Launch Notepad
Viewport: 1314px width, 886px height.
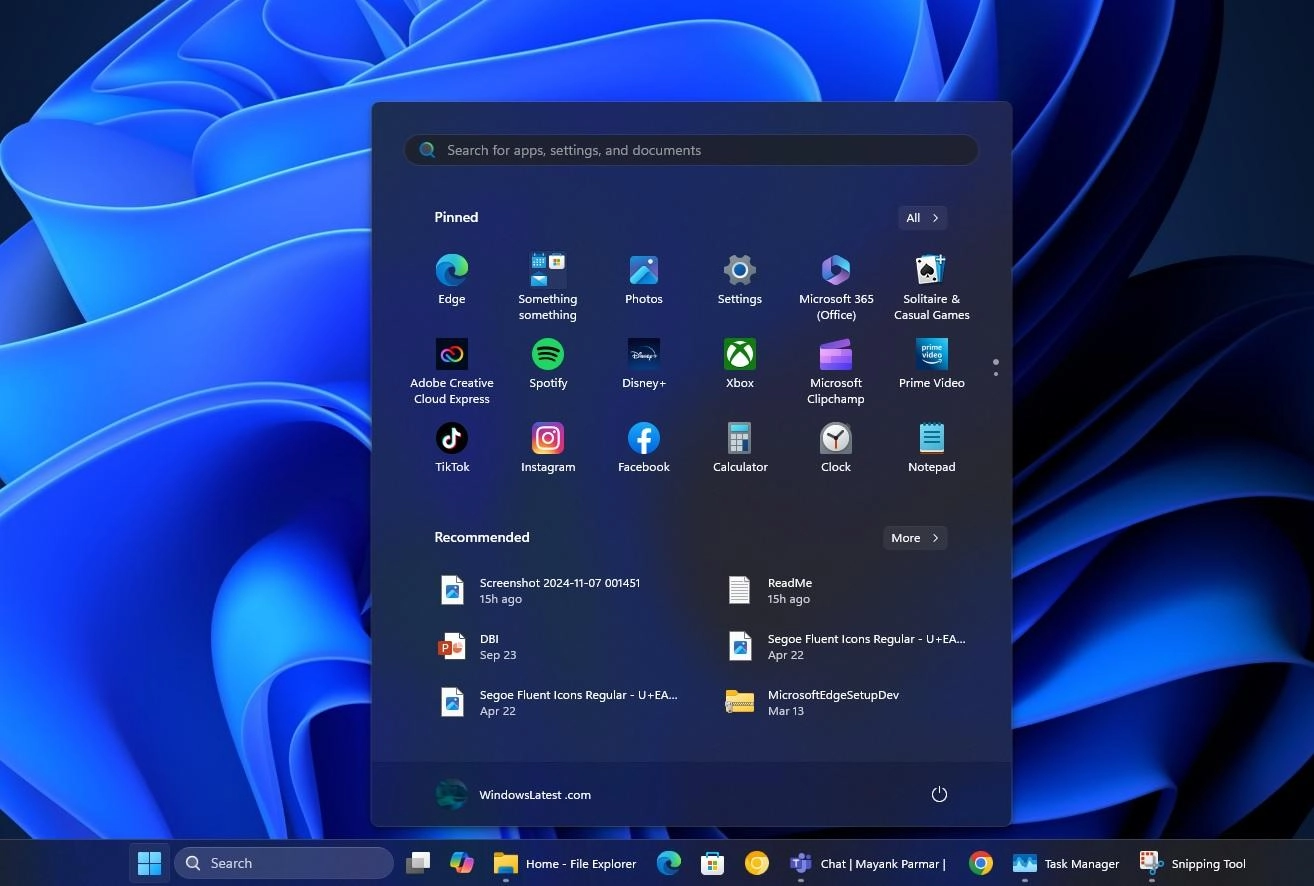coord(931,447)
